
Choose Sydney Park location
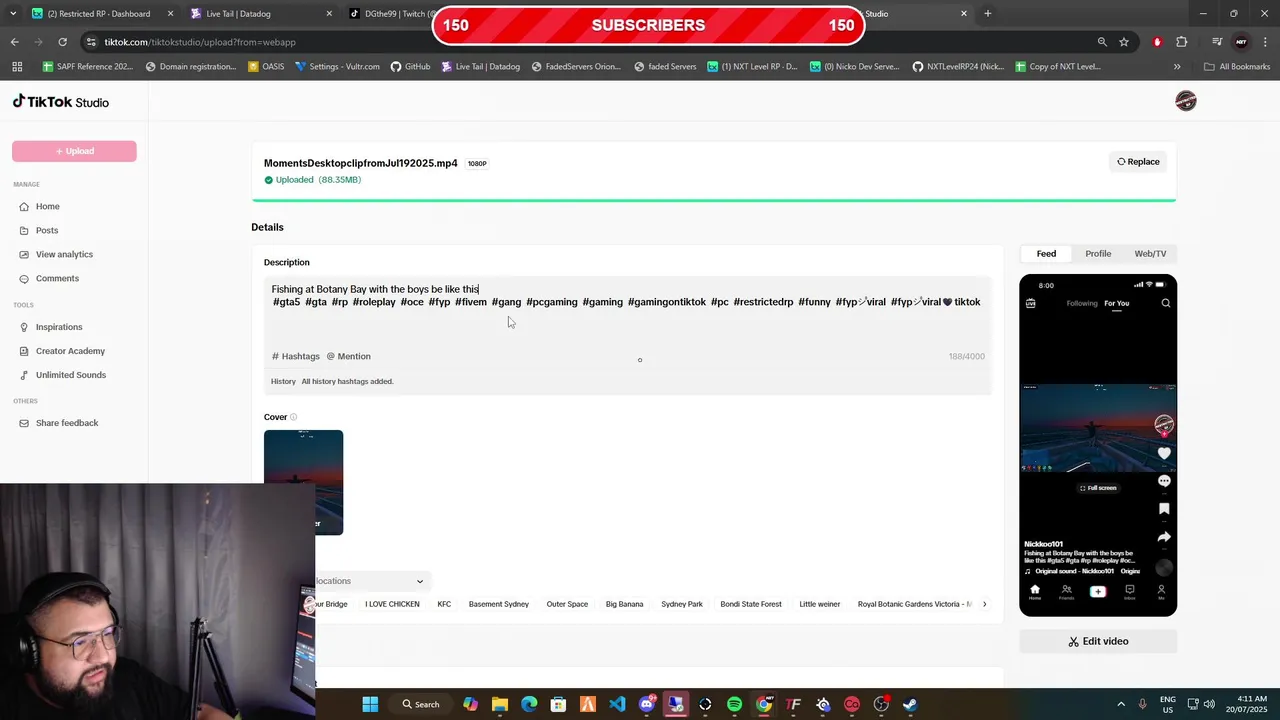click(x=682, y=604)
